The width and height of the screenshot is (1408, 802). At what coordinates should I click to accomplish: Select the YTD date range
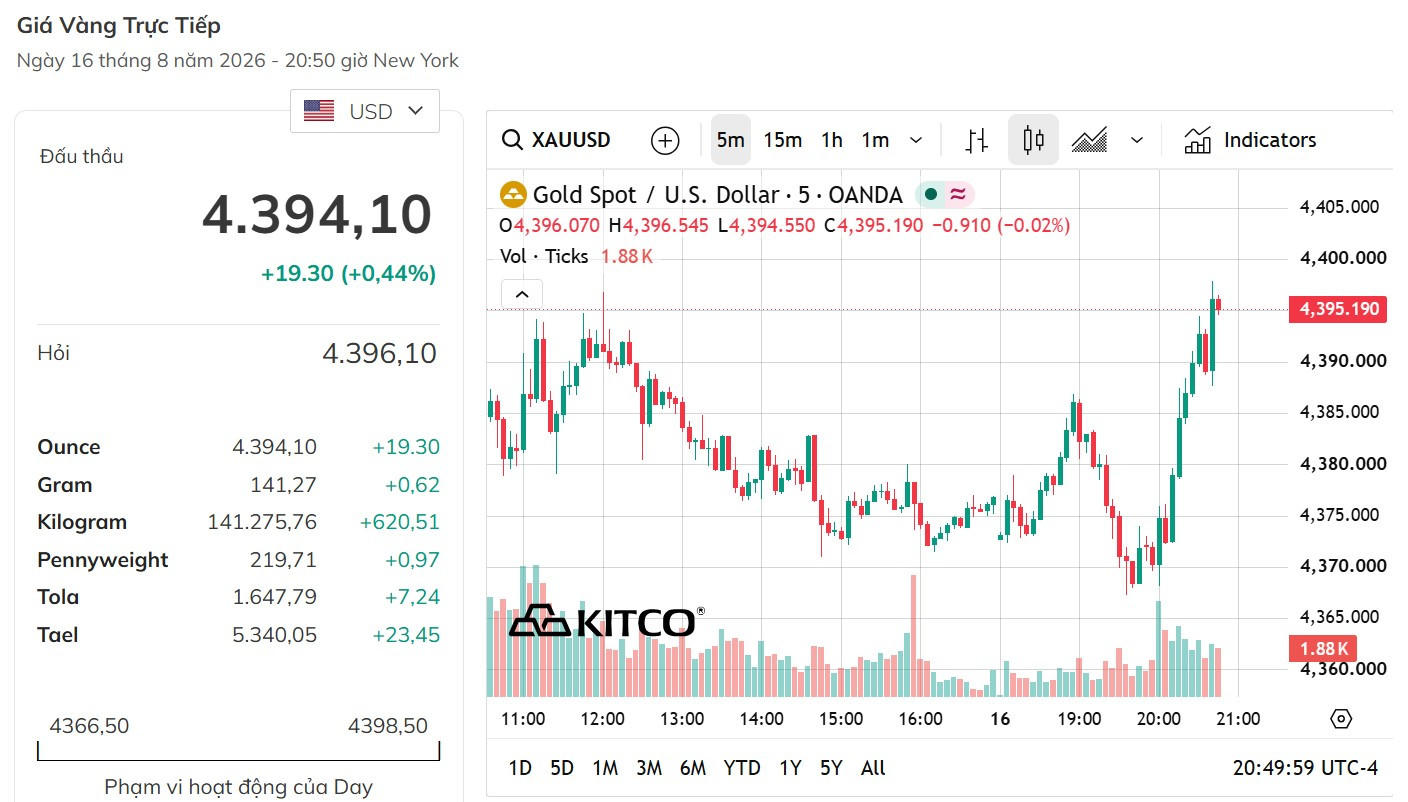tap(742, 768)
